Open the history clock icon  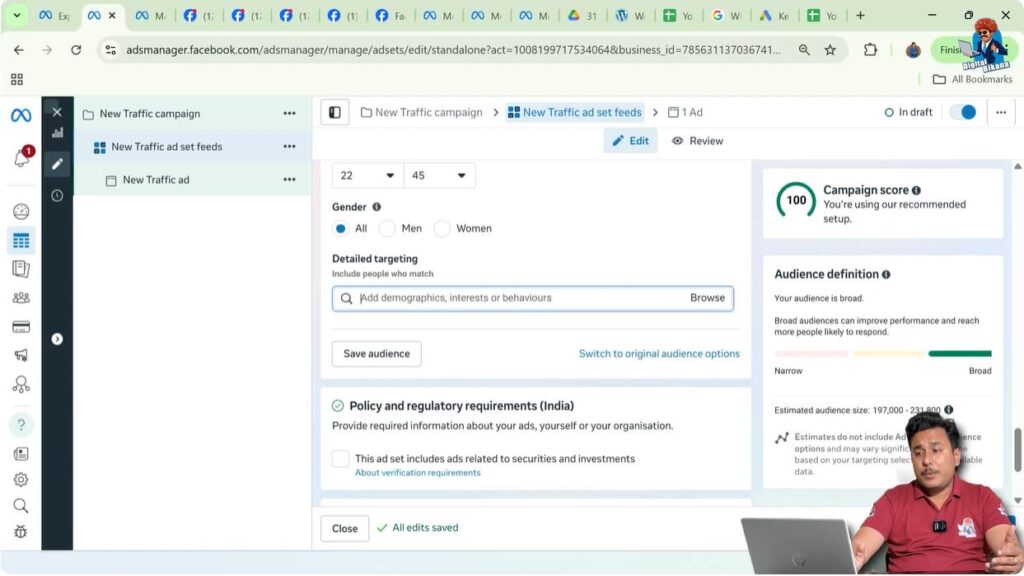pos(57,195)
